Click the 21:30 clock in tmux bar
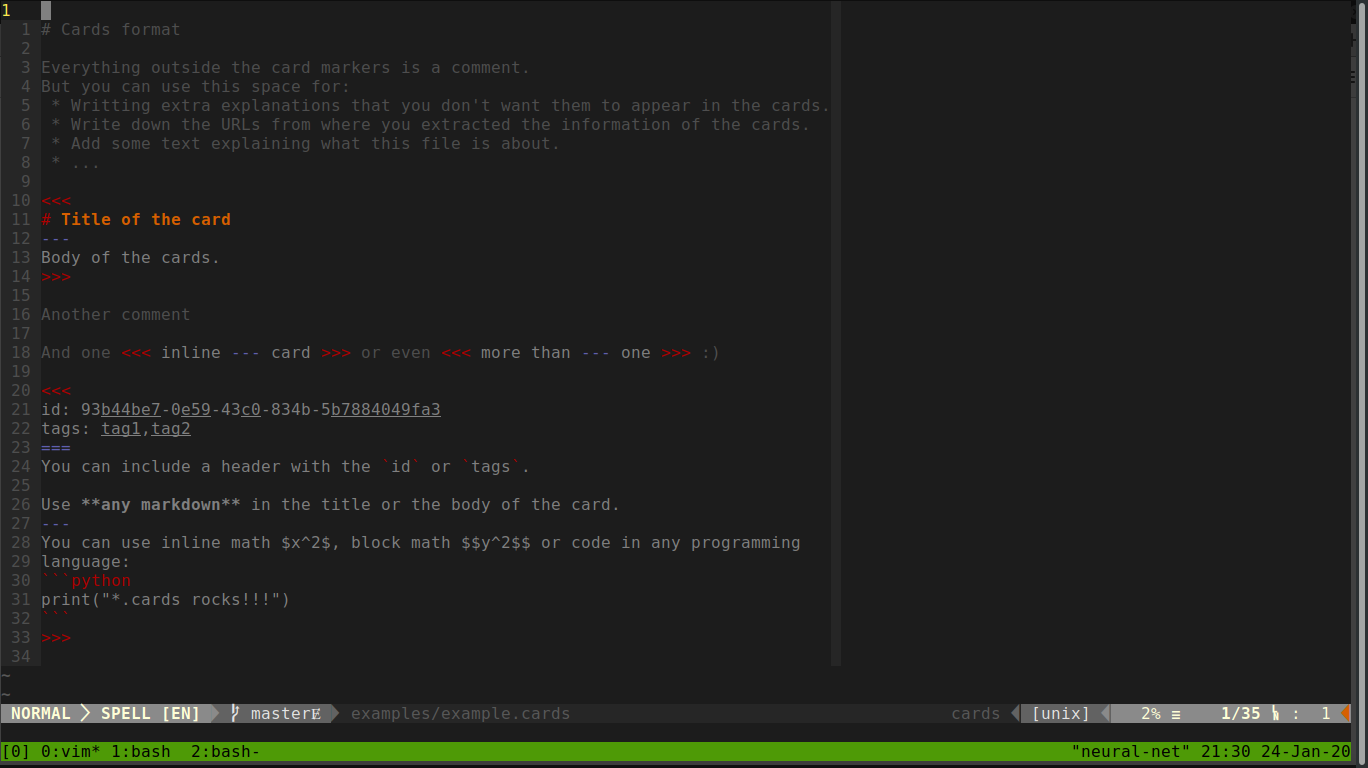 [1225, 751]
